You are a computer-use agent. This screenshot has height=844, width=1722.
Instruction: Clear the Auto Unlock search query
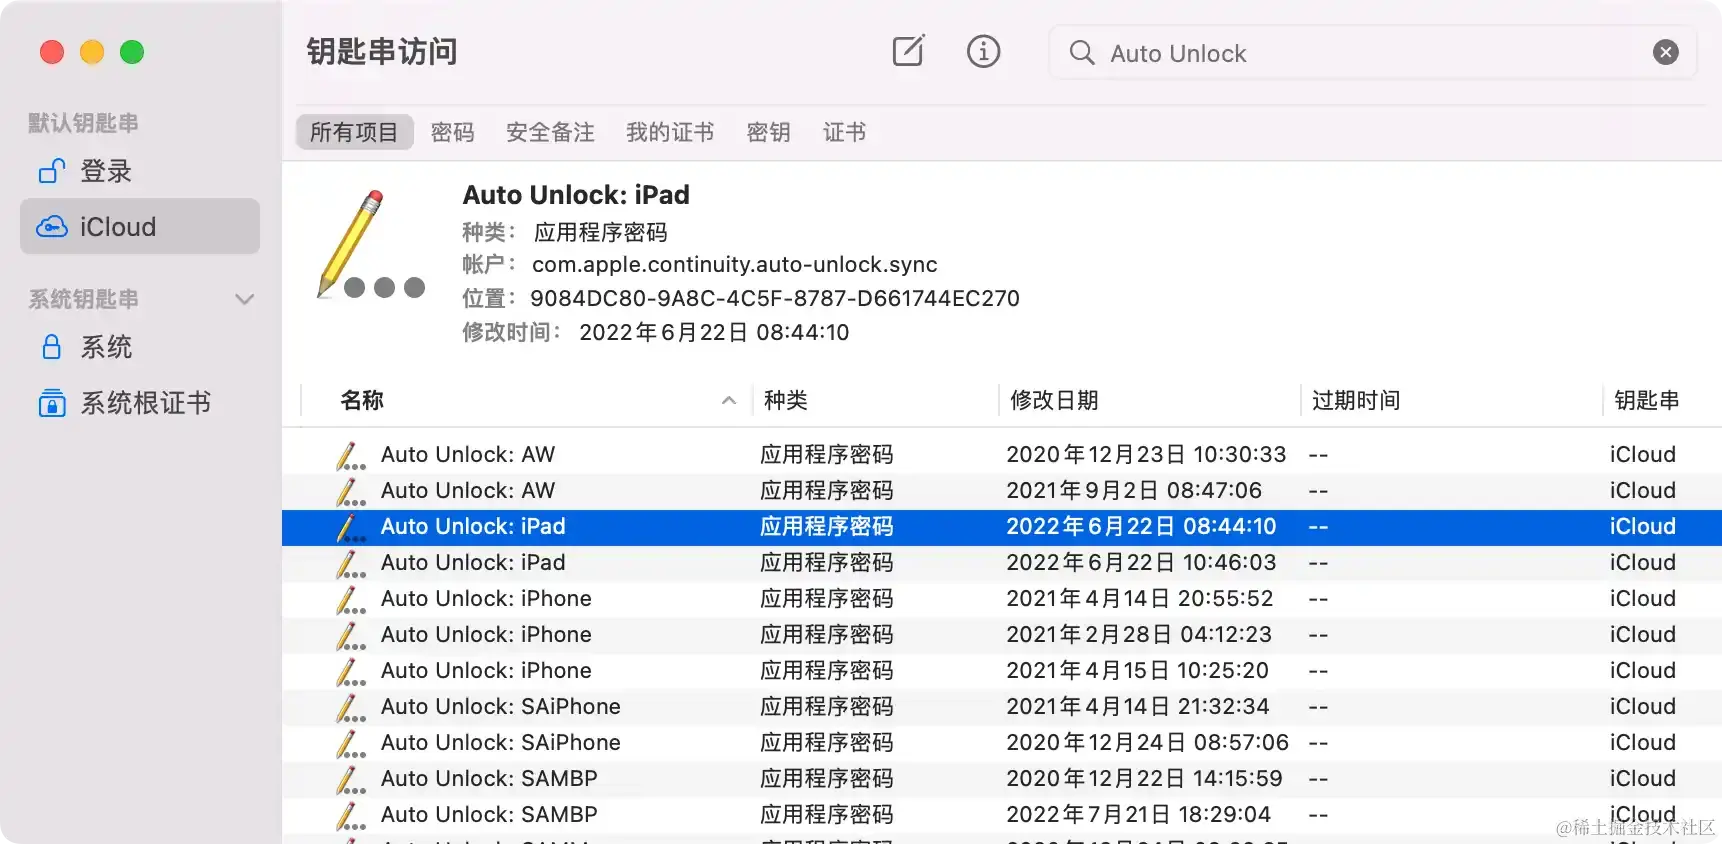coord(1665,51)
